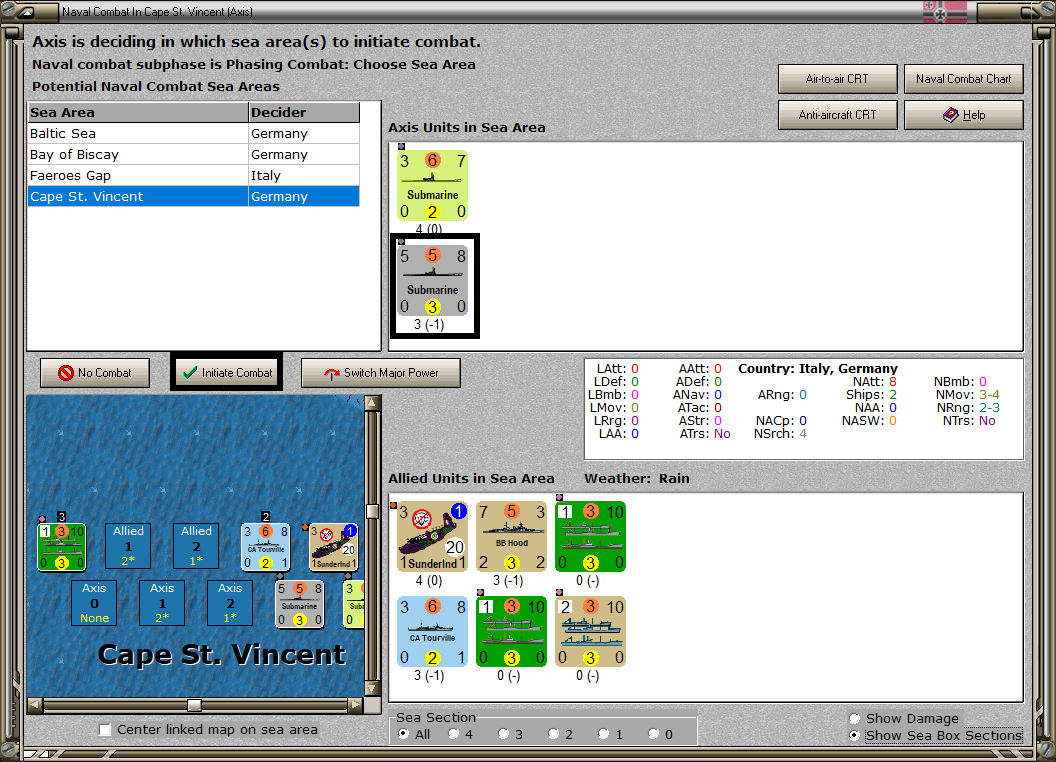Select the All sea section radio button
The height and width of the screenshot is (762, 1056).
pyautogui.click(x=403, y=734)
